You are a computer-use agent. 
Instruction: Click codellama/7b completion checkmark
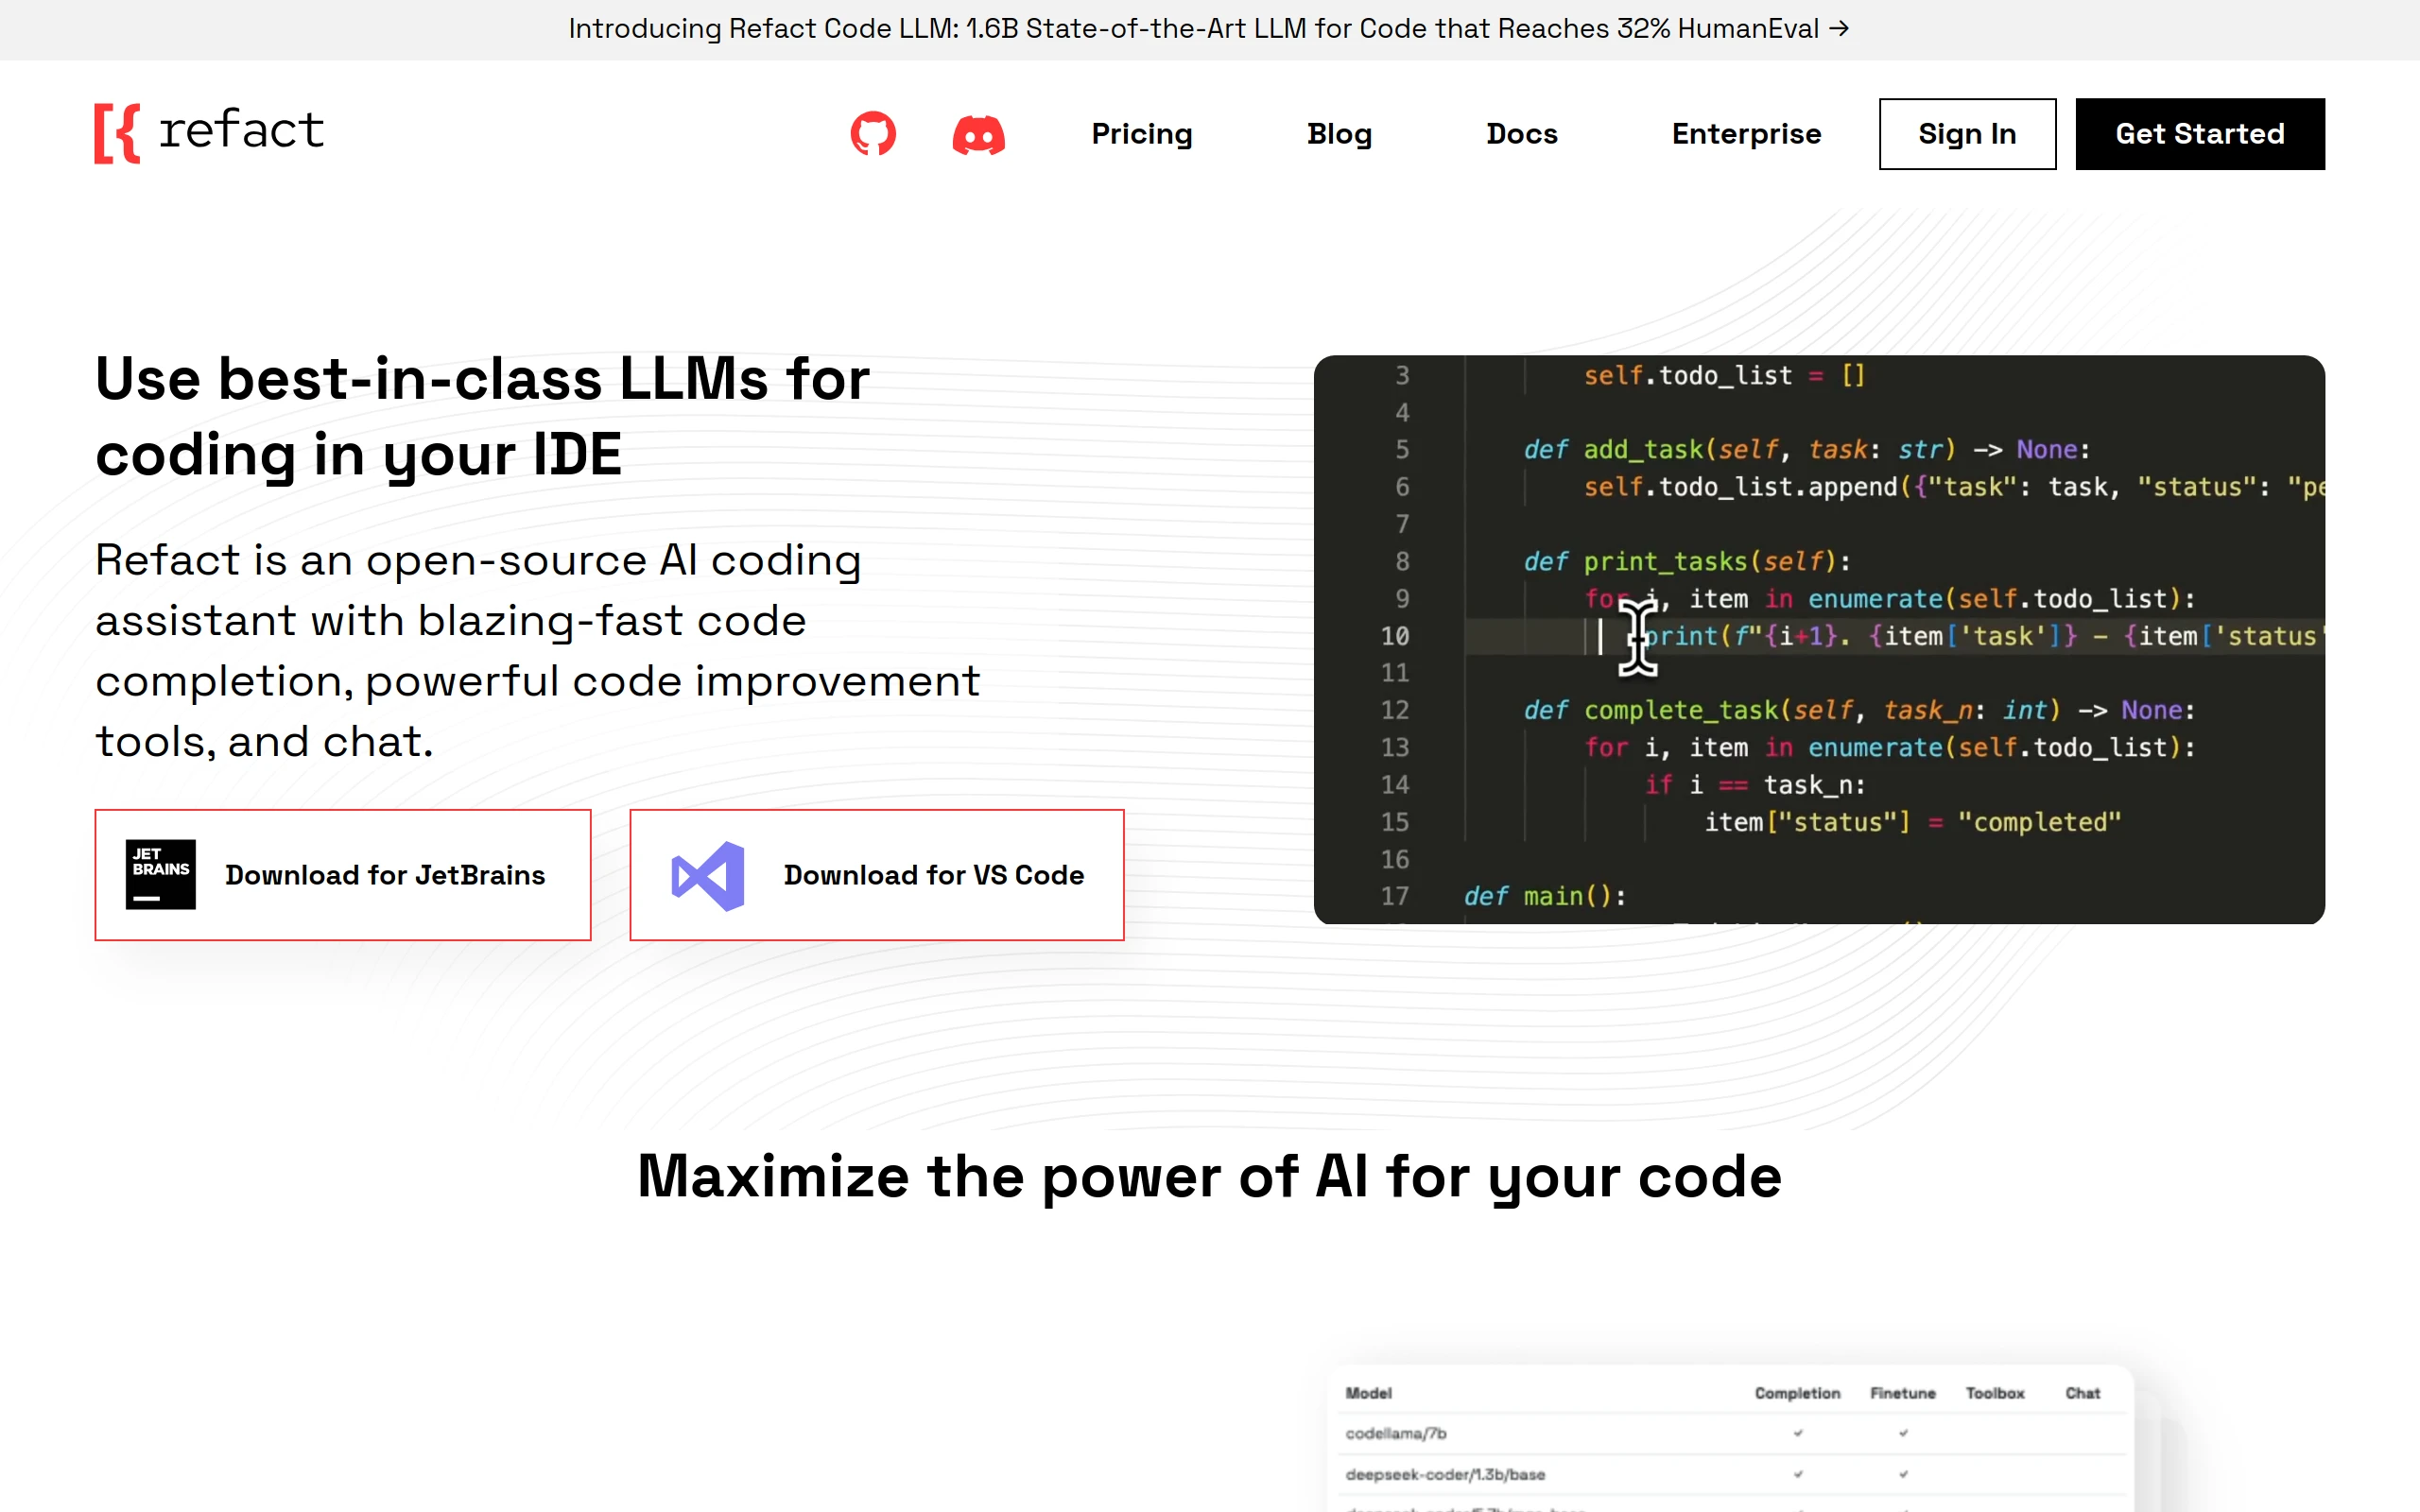pyautogui.click(x=1797, y=1433)
